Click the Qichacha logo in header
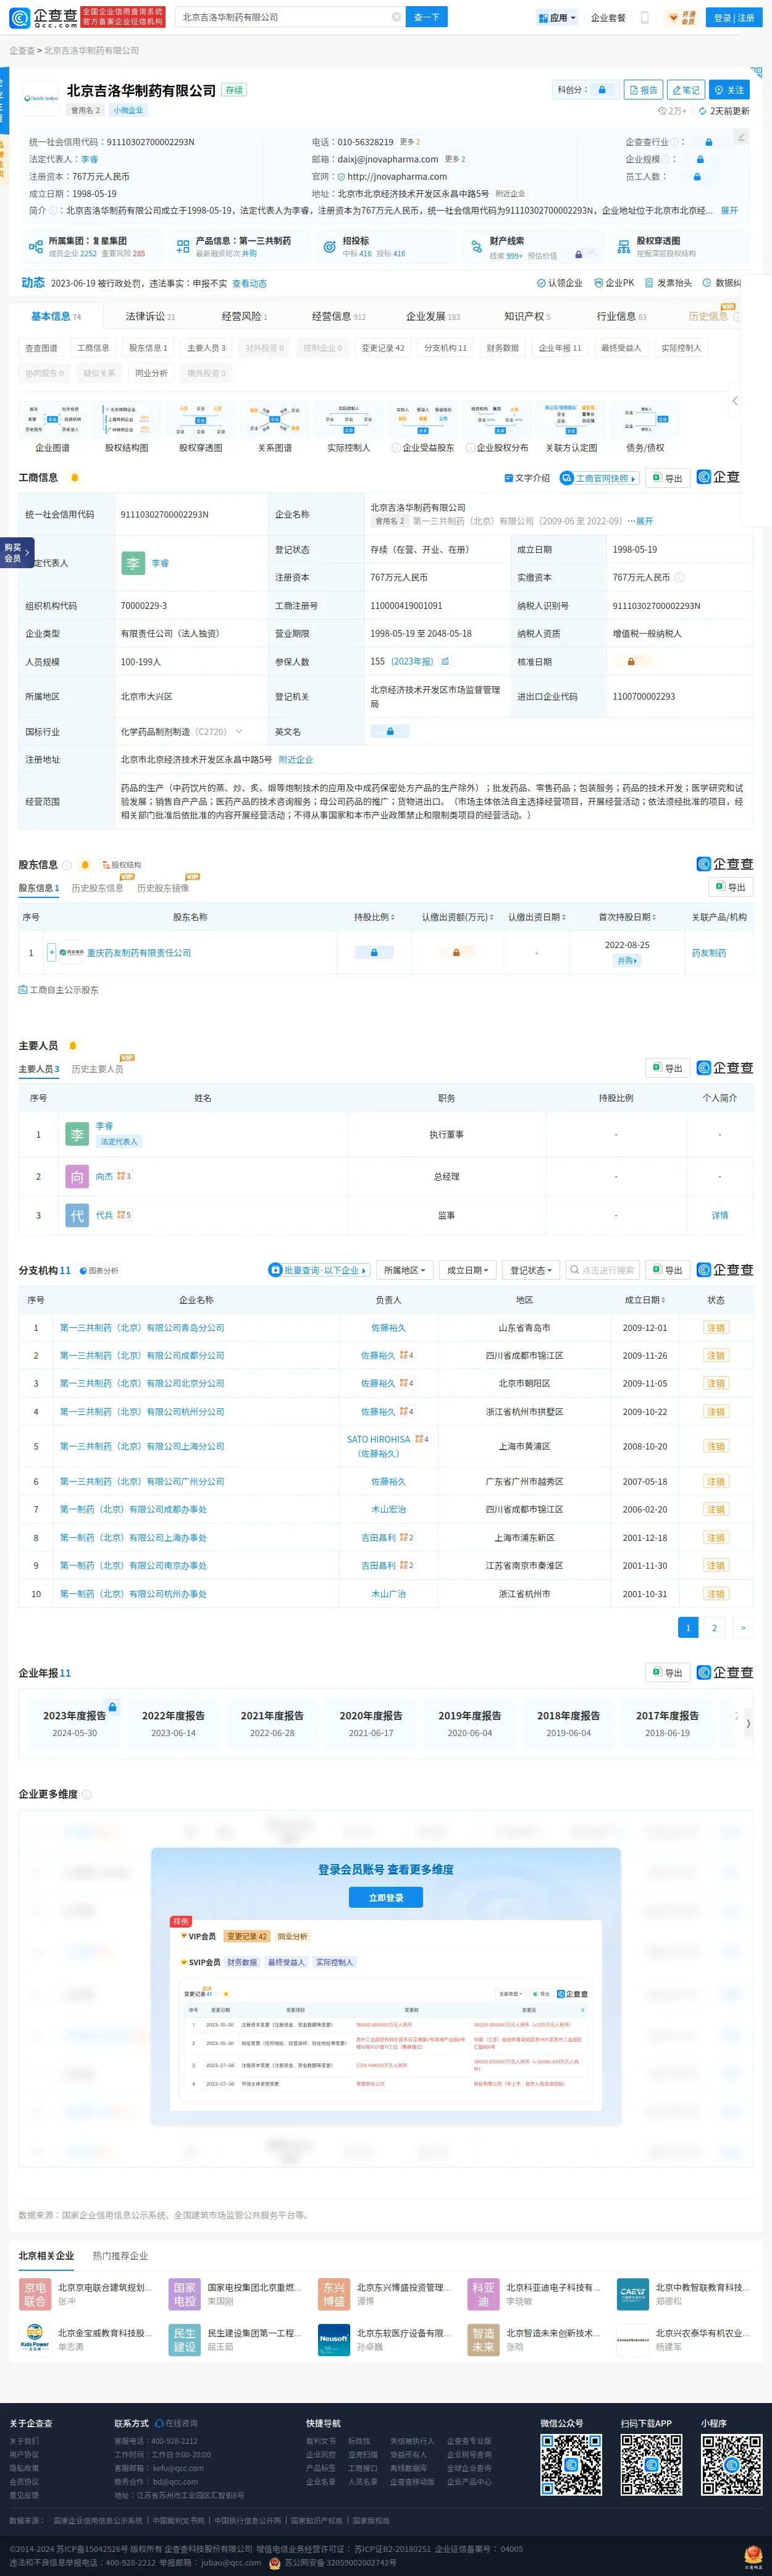The height and width of the screenshot is (2576, 772). (x=43, y=17)
